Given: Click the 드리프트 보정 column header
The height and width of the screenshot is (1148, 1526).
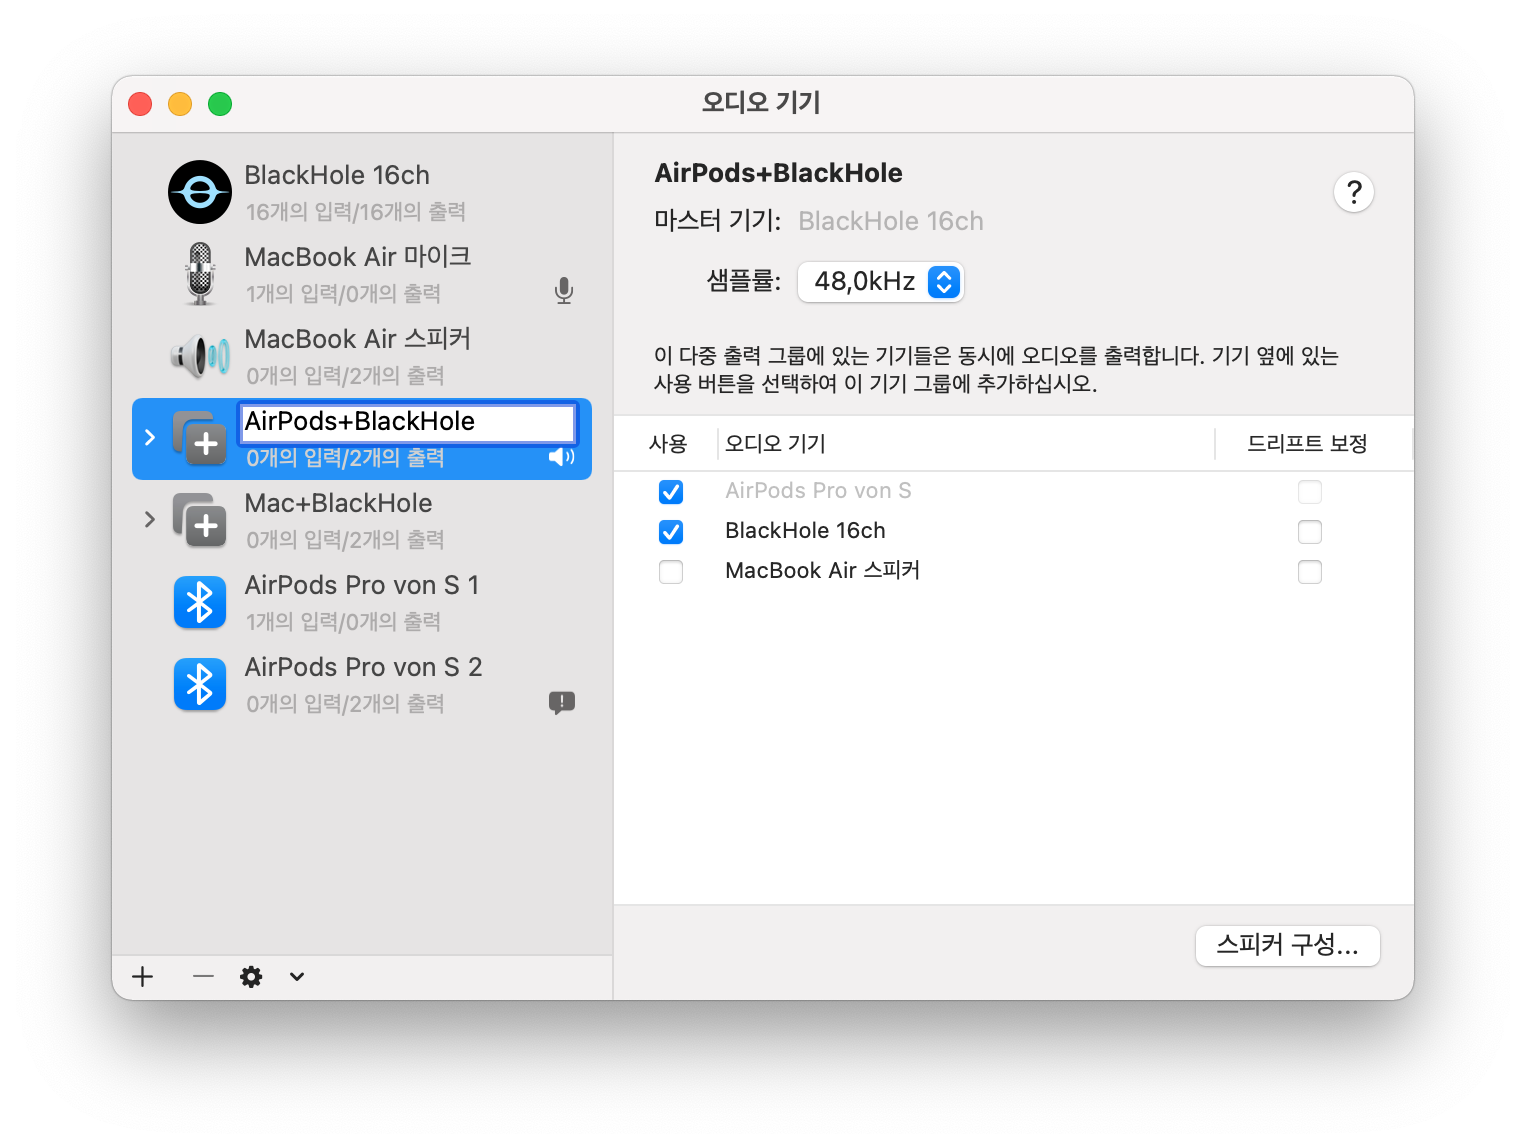Looking at the screenshot, I should coord(1308,444).
